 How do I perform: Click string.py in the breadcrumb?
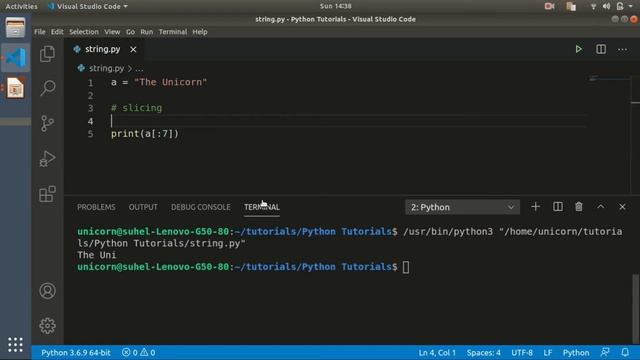point(106,68)
